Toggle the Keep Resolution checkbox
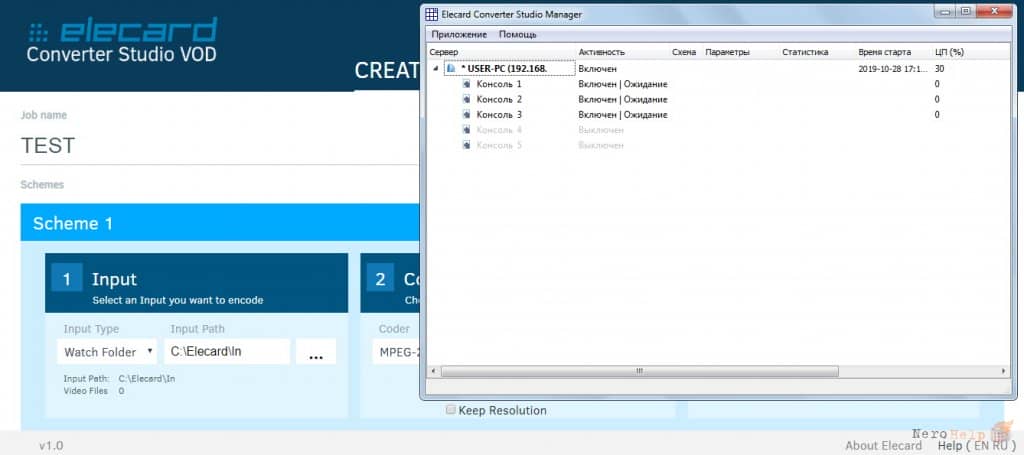This screenshot has height=455, width=1024. coord(450,410)
